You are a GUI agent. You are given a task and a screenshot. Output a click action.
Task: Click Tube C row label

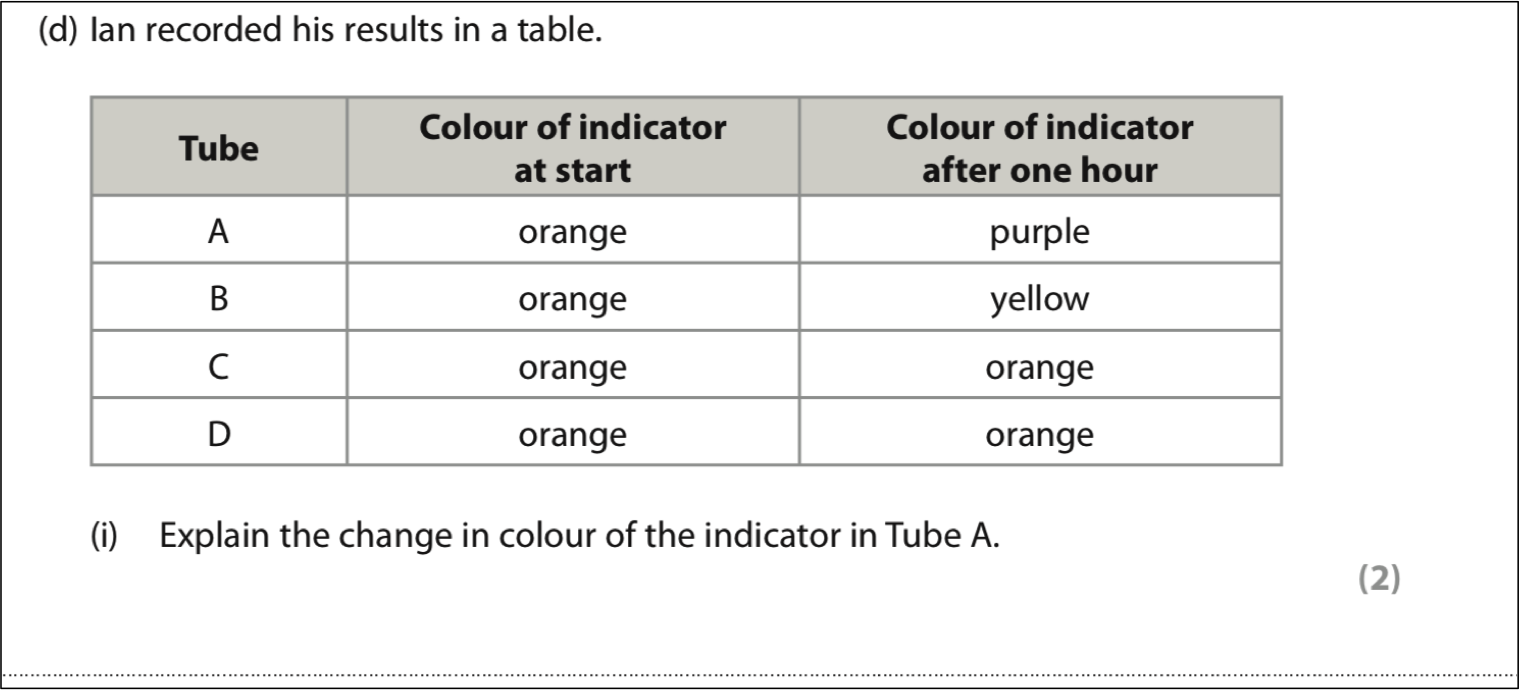point(219,366)
